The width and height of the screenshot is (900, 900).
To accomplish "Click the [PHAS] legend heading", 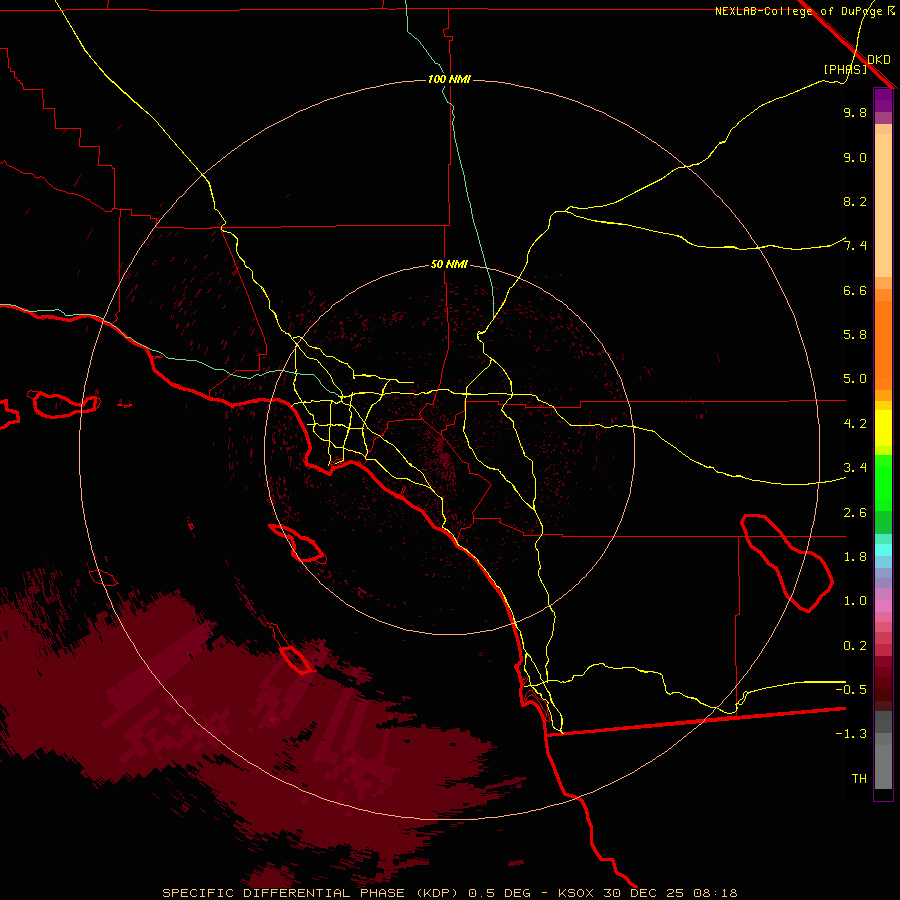I will coord(845,69).
